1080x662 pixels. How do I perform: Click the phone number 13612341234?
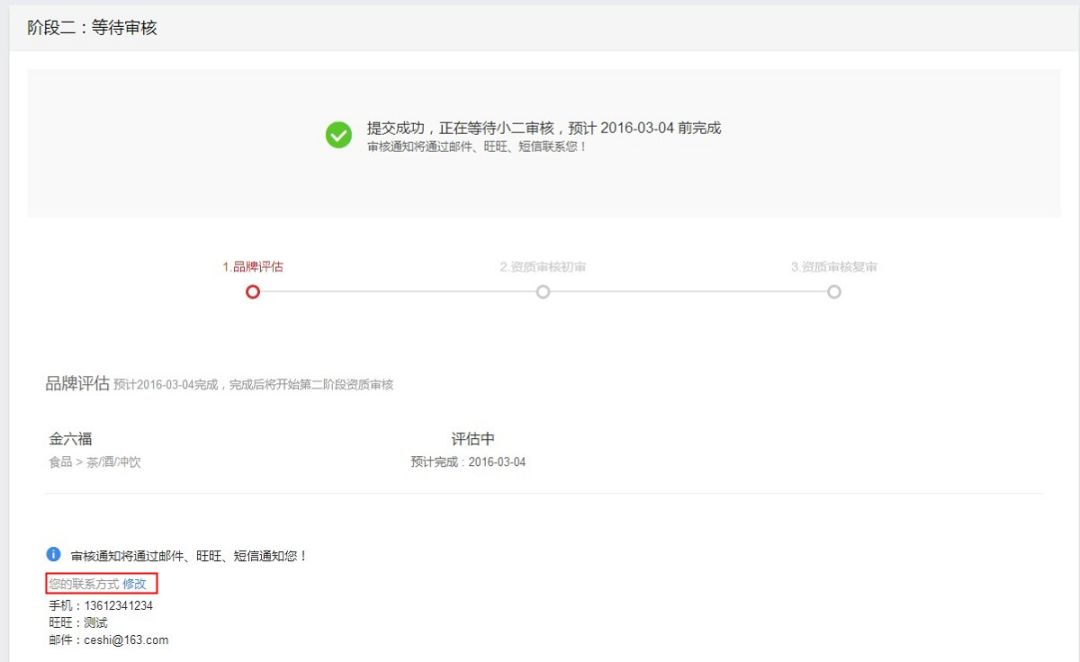(x=117, y=603)
